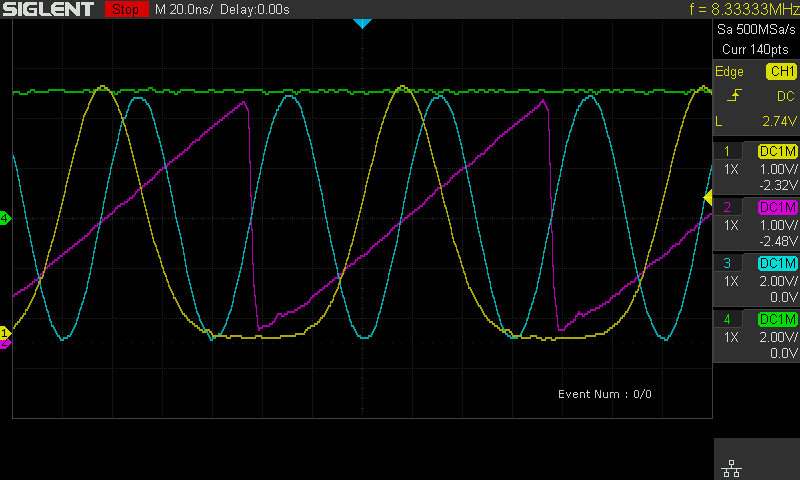
Task: Click the cyan DC1M badge of channel 3
Action: coord(778,263)
